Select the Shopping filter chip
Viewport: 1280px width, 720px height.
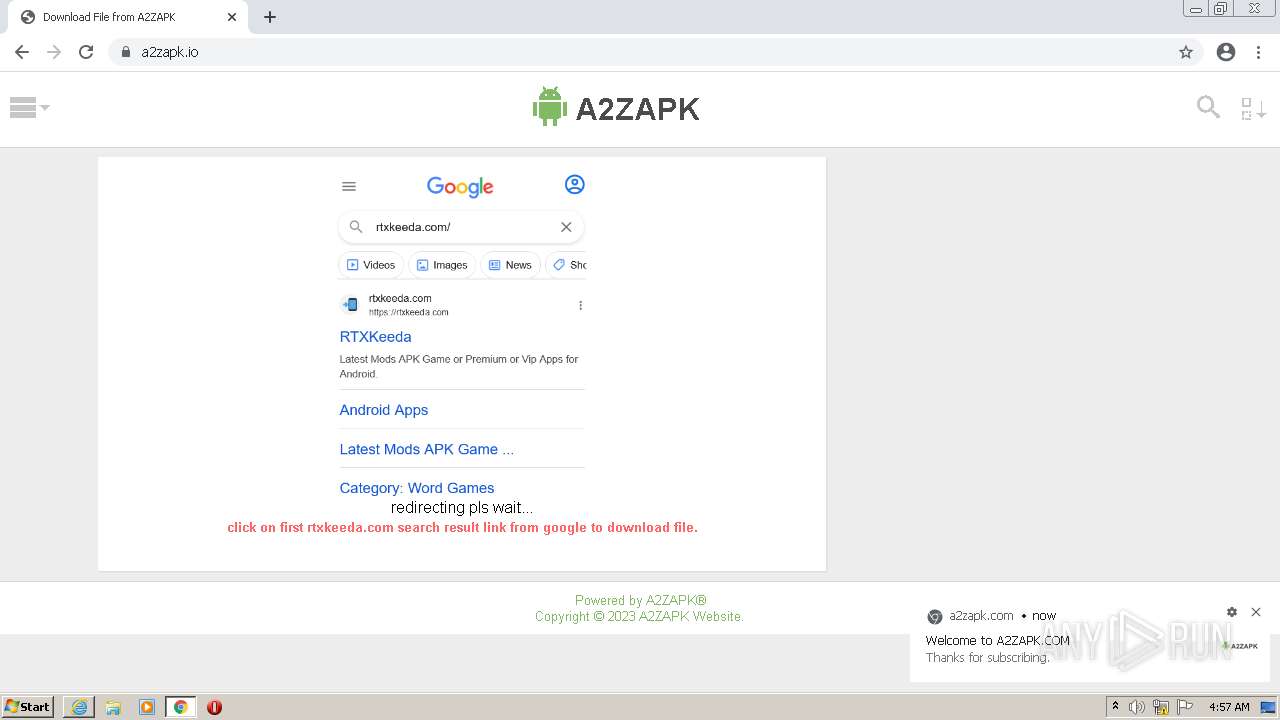[567, 265]
